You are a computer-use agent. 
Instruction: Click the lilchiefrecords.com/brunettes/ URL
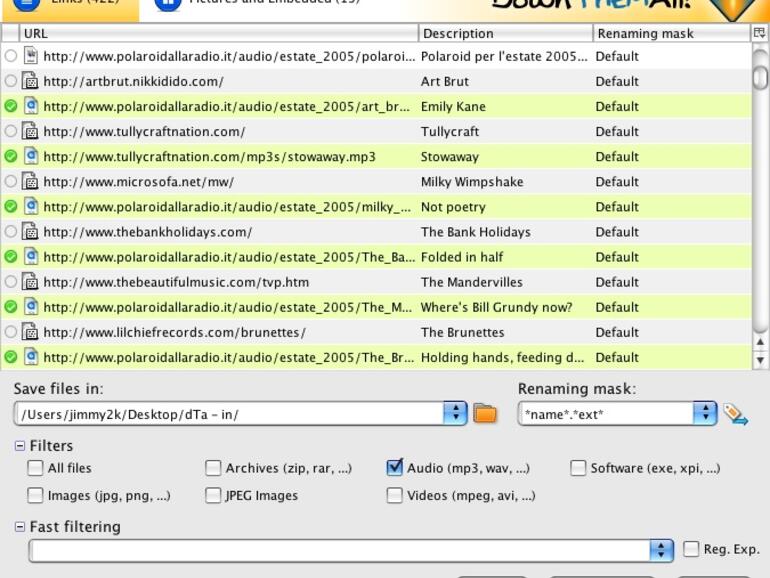174,332
